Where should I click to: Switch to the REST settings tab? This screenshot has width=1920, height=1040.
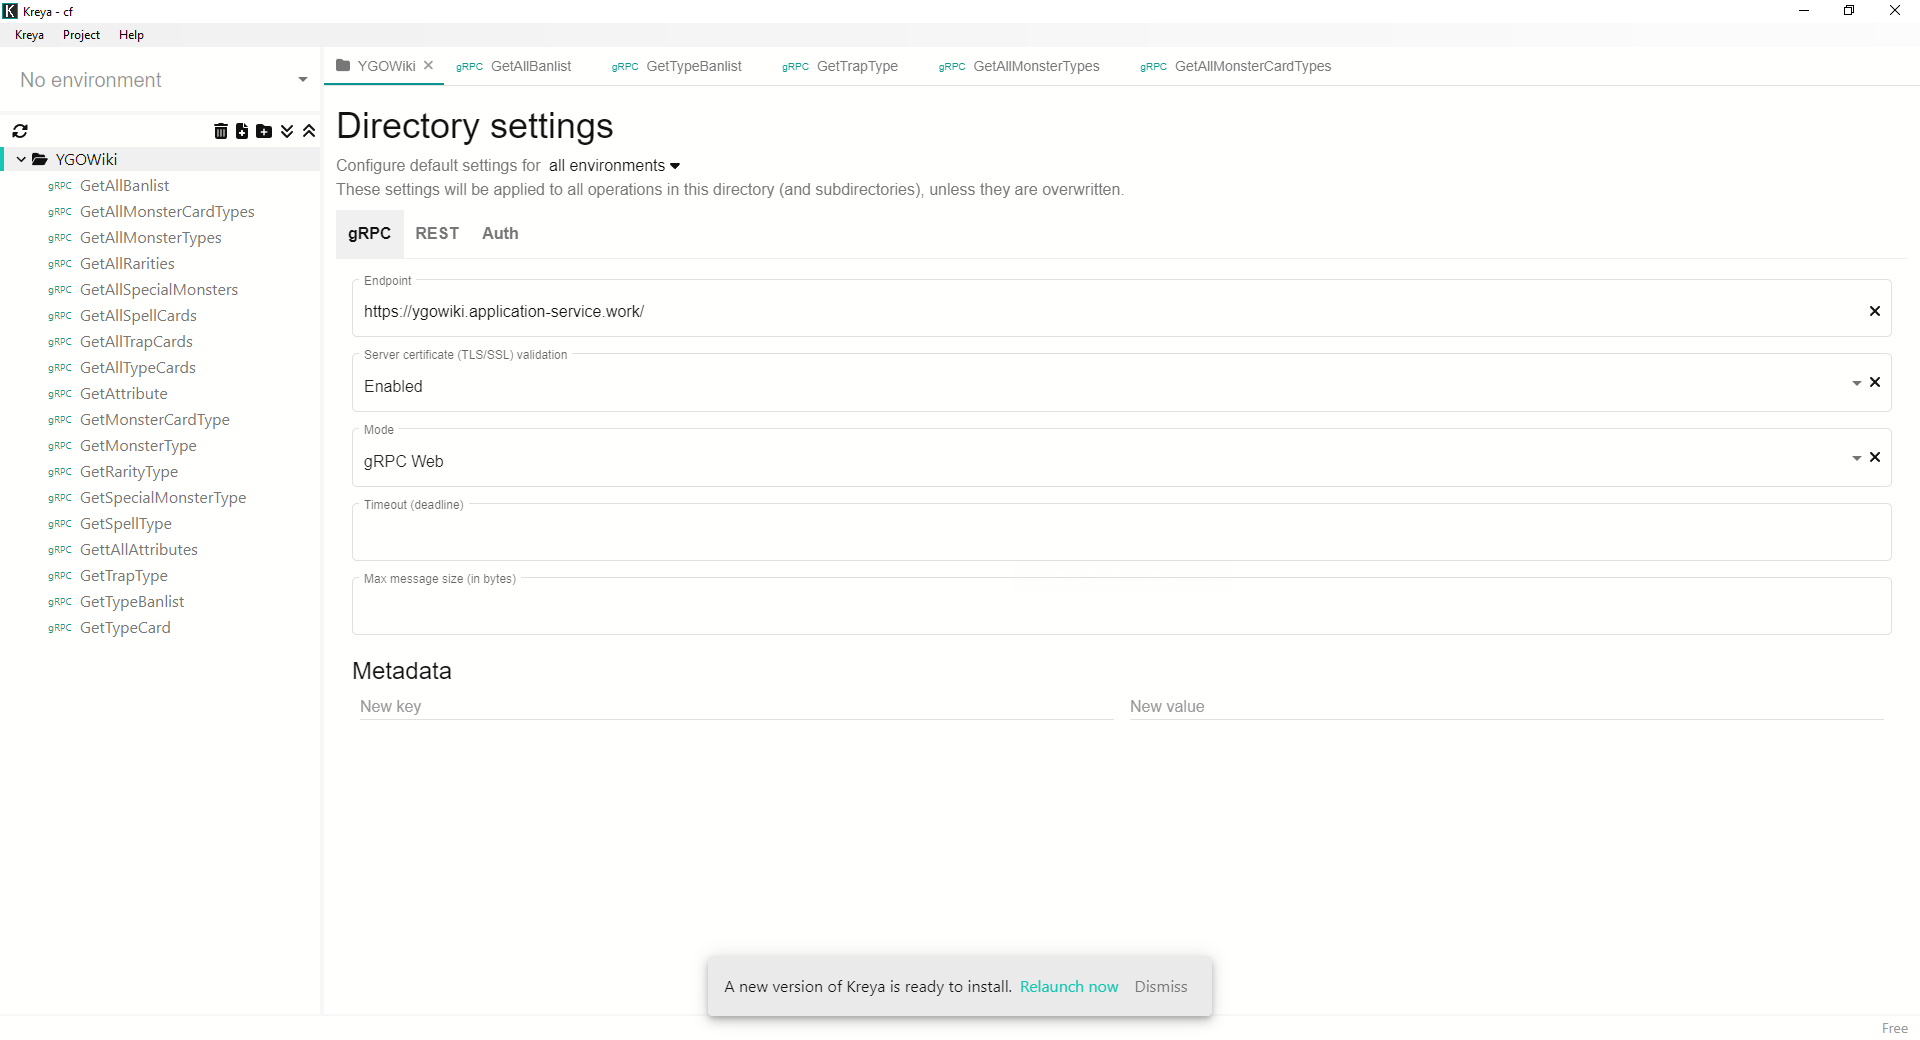(437, 233)
